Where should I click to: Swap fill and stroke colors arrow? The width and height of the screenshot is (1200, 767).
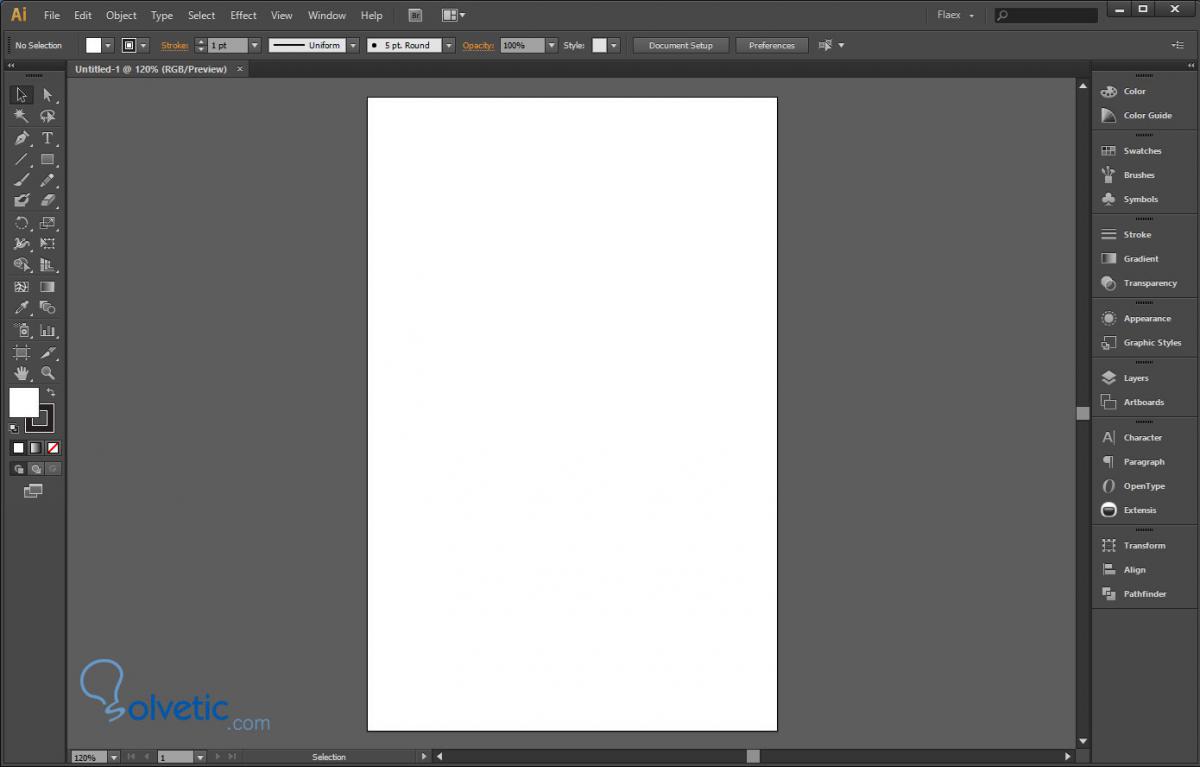pos(51,392)
